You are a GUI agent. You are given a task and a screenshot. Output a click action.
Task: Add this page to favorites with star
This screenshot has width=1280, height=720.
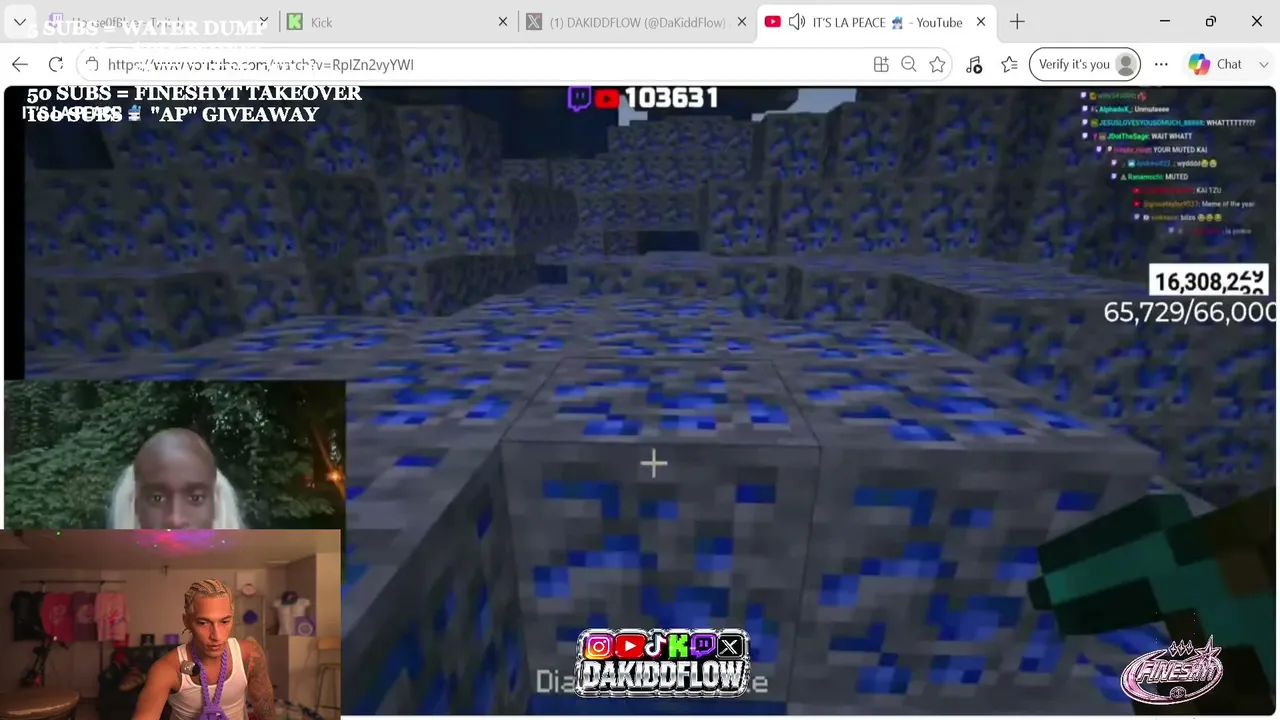(937, 64)
